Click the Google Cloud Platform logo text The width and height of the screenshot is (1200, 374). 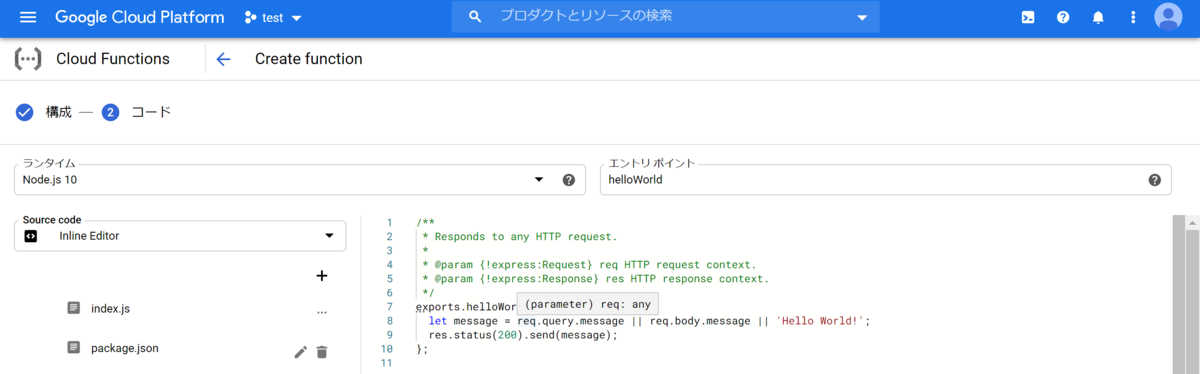(x=140, y=17)
